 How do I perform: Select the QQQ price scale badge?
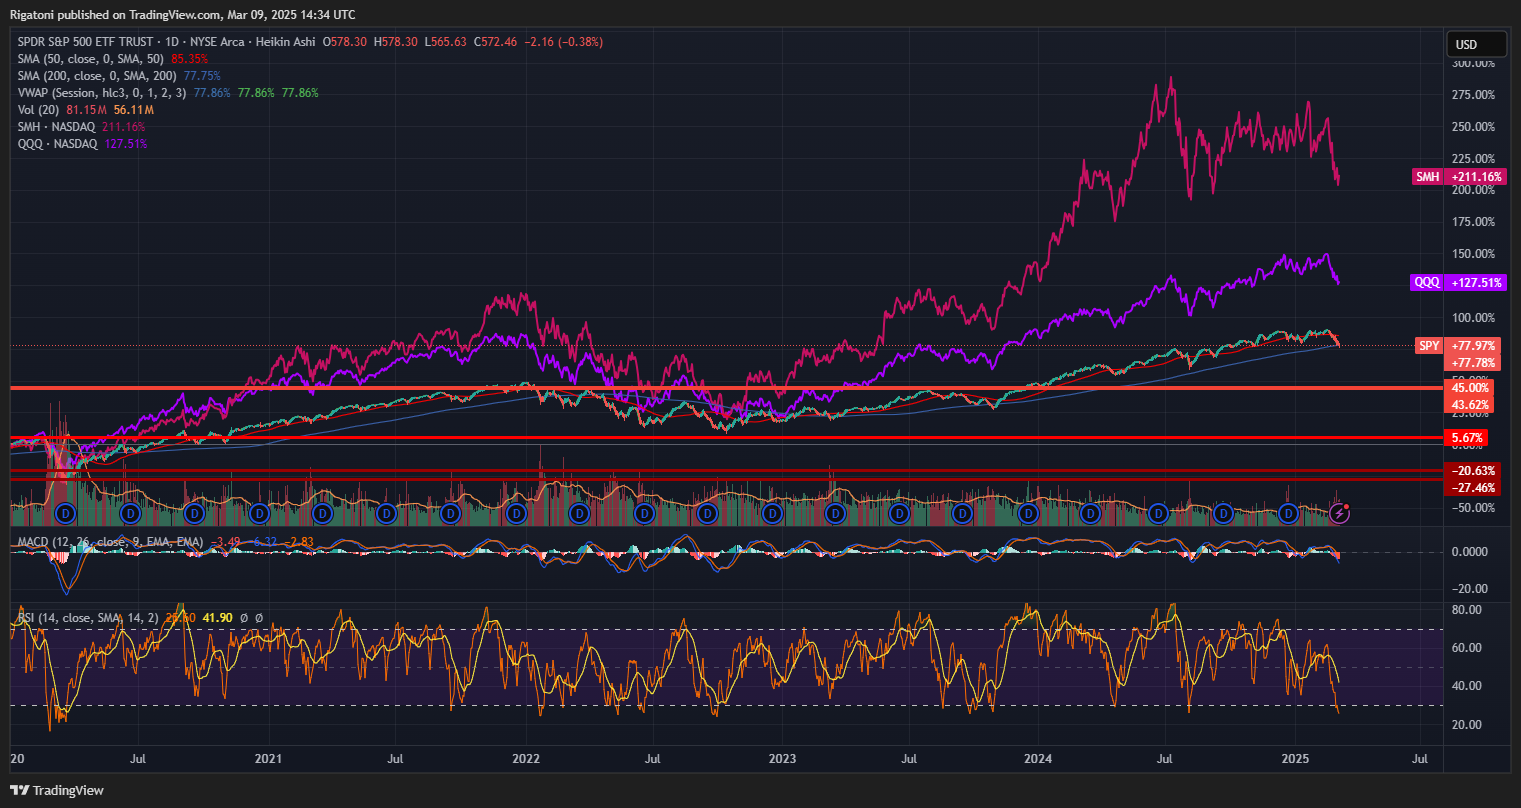coord(1427,282)
